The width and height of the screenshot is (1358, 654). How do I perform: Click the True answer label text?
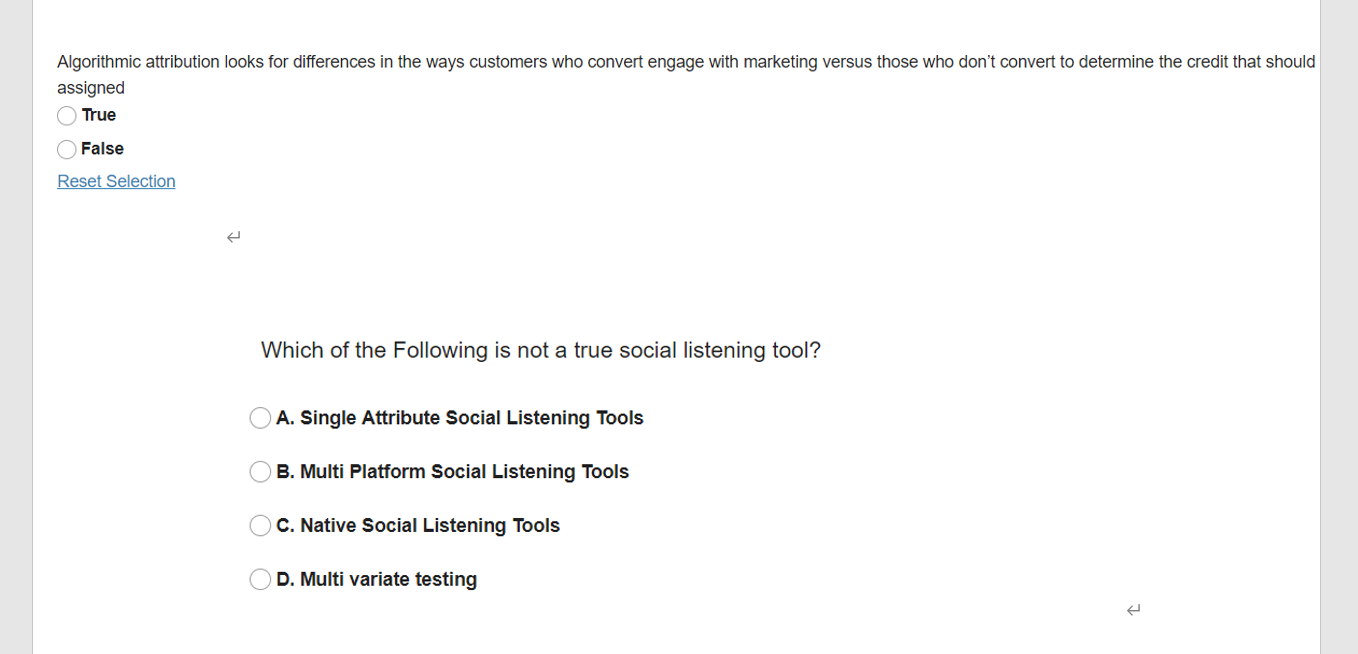(x=100, y=115)
